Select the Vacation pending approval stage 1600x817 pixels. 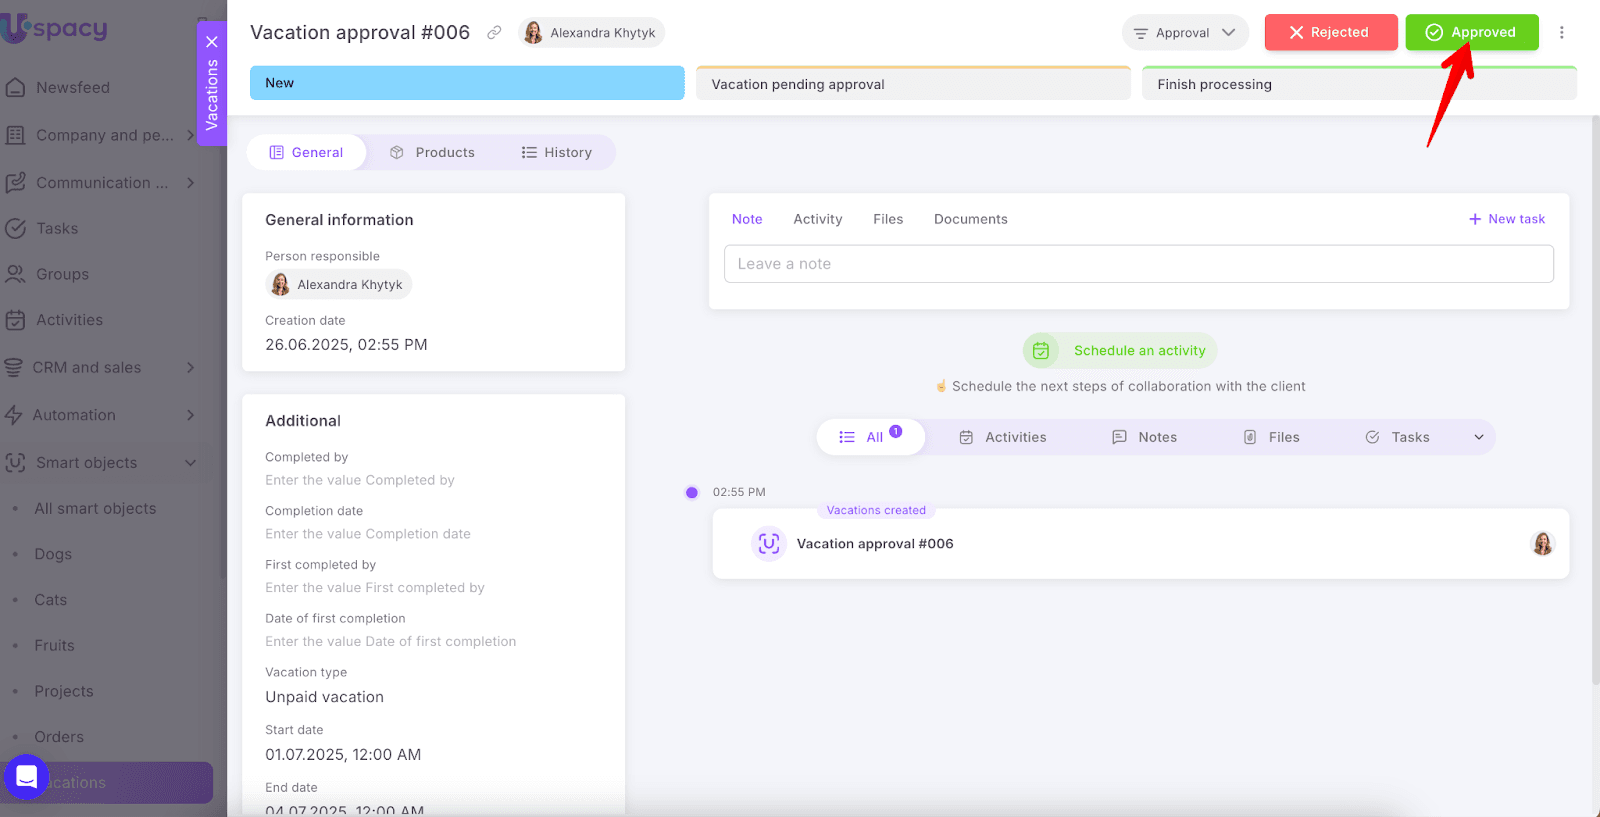coord(912,85)
